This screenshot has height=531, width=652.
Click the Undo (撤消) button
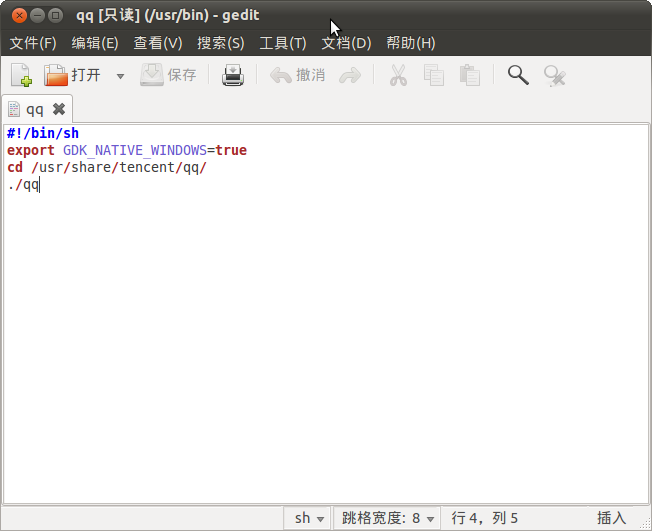coord(297,75)
